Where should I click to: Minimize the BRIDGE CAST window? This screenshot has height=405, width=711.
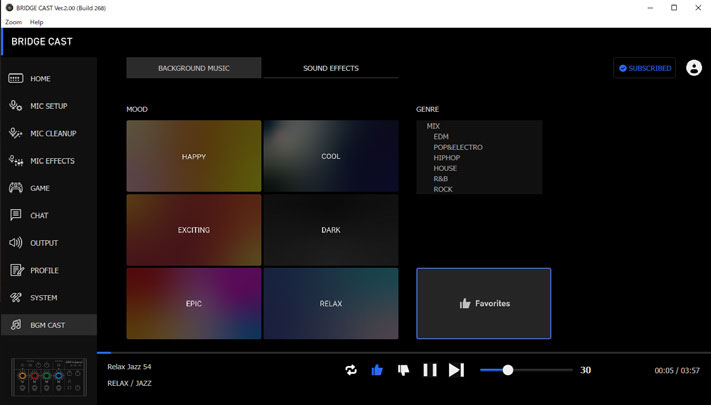pos(650,8)
